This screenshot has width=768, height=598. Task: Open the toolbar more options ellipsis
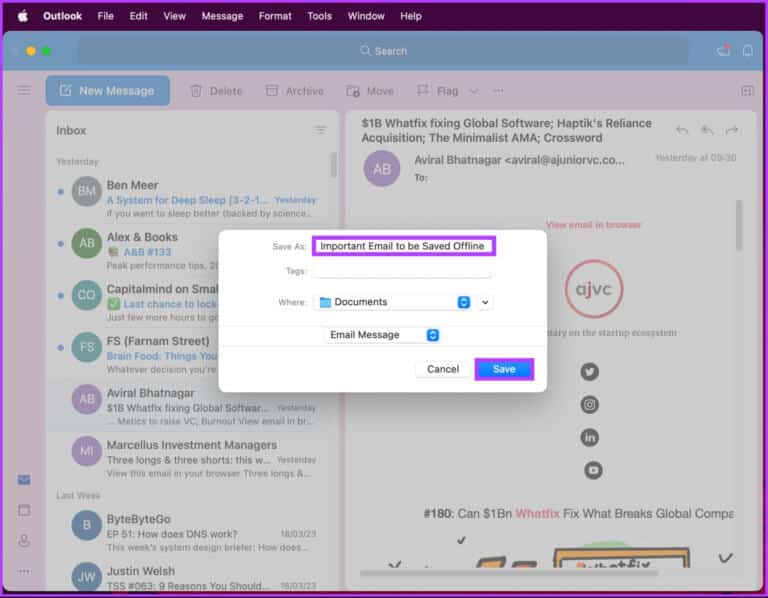pos(498,91)
